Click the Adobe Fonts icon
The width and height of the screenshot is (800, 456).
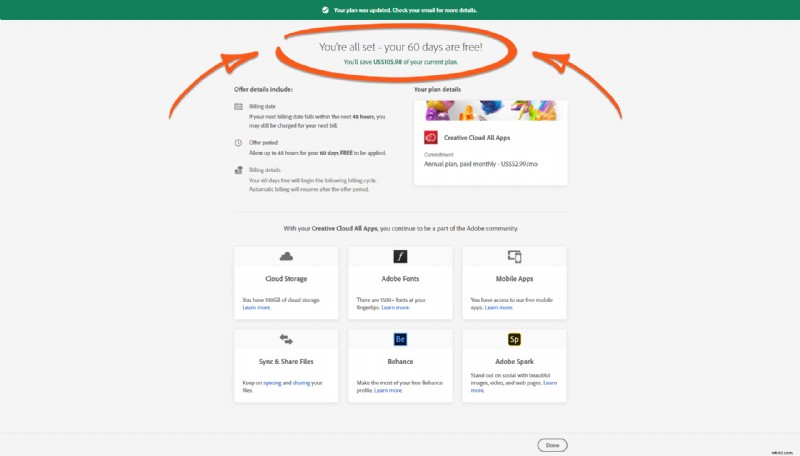pyautogui.click(x=400, y=257)
